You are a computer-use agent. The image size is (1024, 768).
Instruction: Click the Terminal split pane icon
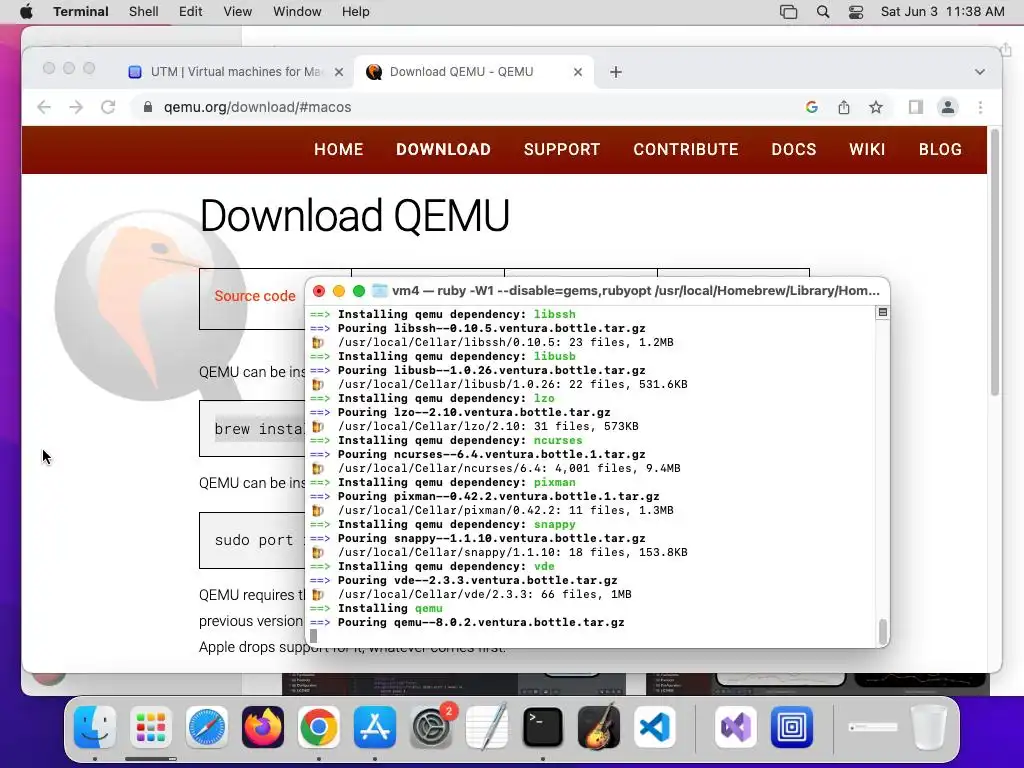tap(882, 312)
